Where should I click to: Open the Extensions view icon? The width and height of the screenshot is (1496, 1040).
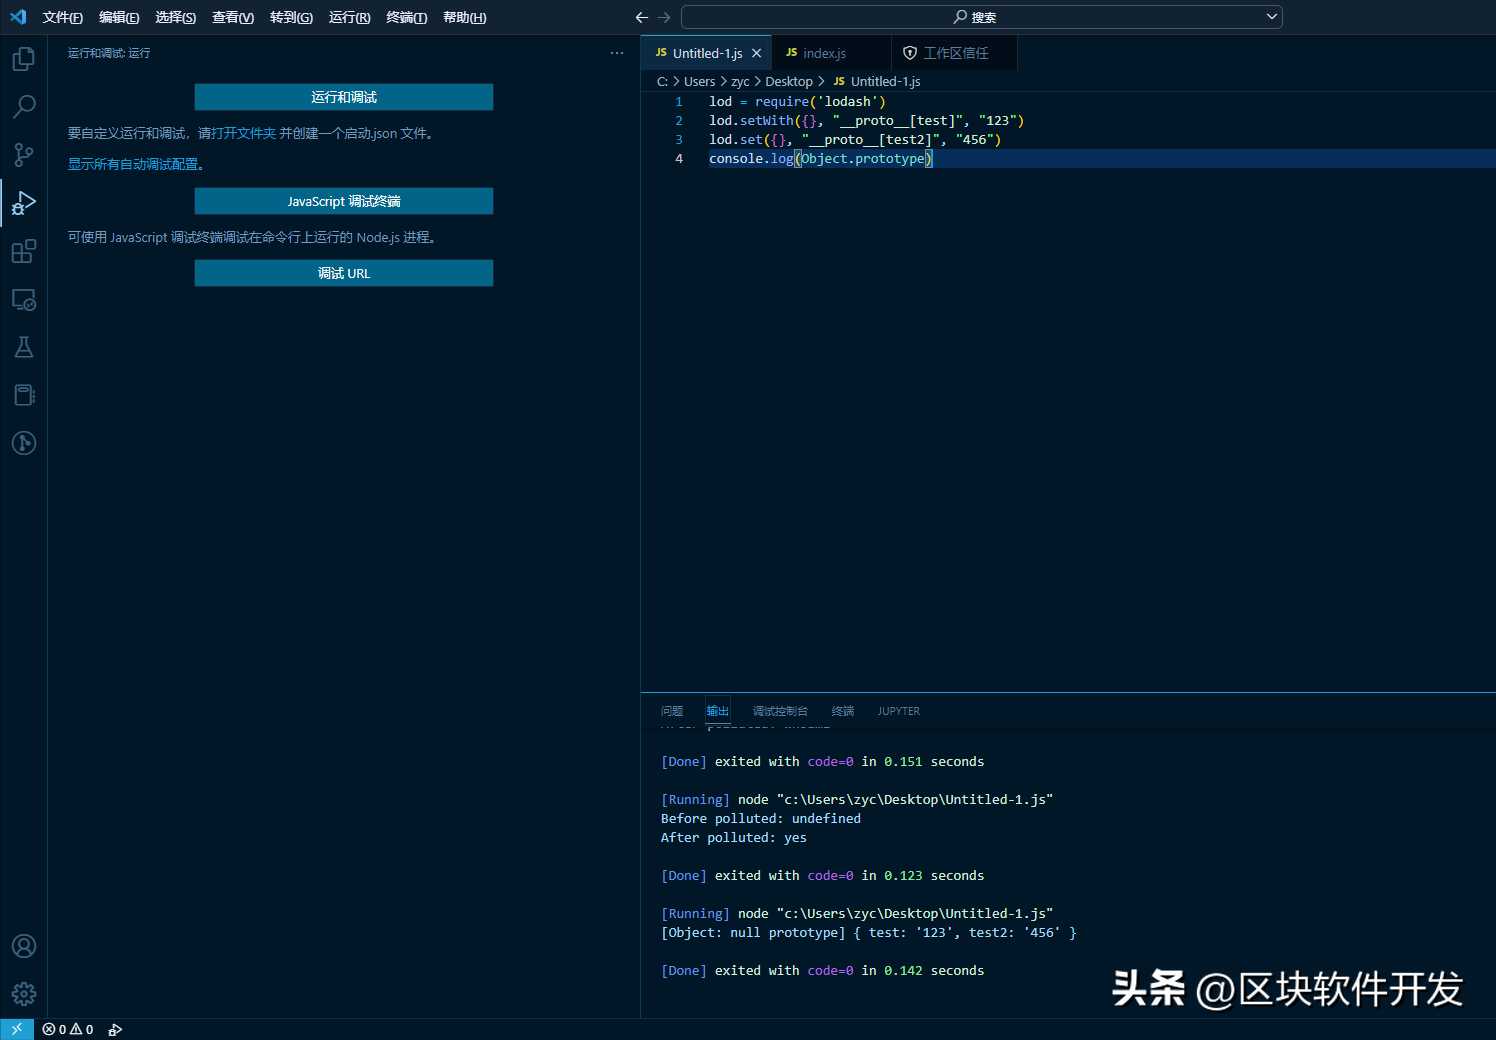click(x=24, y=251)
